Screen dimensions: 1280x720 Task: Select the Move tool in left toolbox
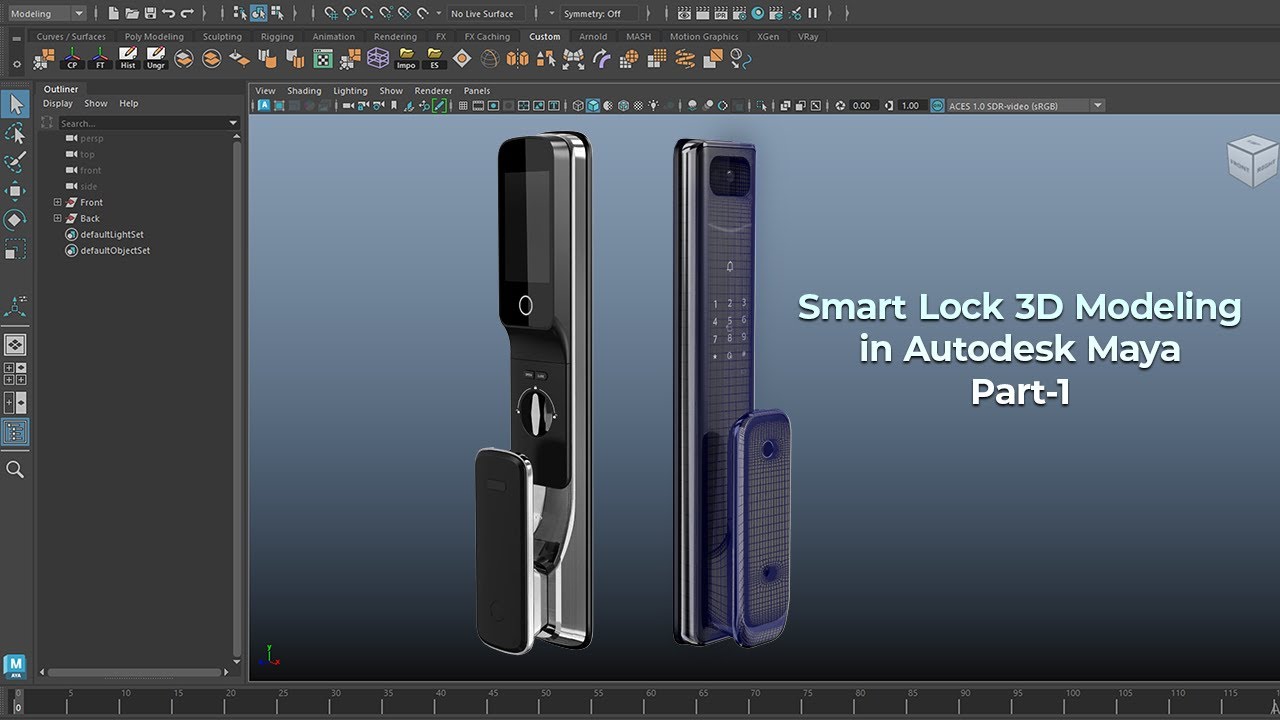pyautogui.click(x=15, y=191)
